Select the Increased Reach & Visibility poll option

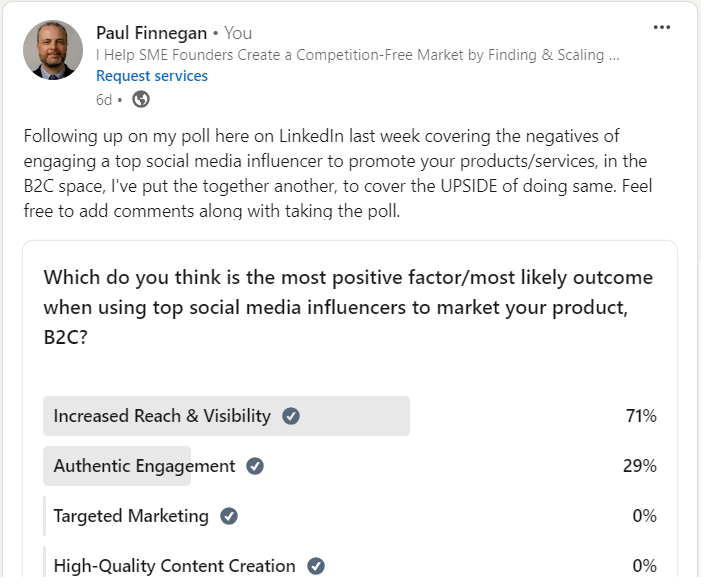point(350,416)
